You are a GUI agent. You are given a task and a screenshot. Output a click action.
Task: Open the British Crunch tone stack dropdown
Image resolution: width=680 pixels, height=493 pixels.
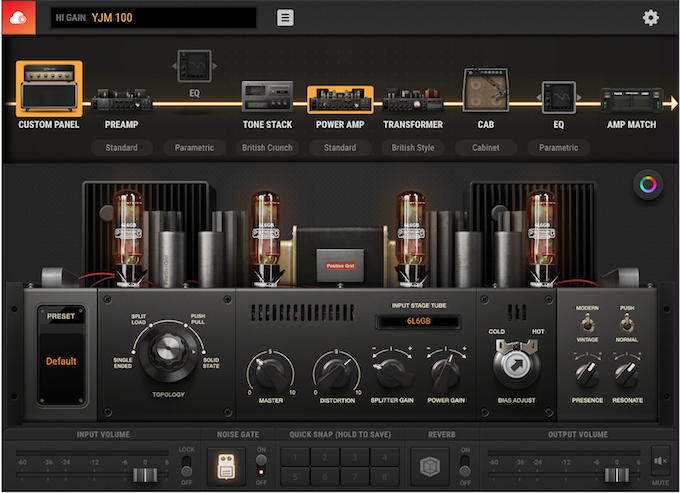(x=267, y=147)
